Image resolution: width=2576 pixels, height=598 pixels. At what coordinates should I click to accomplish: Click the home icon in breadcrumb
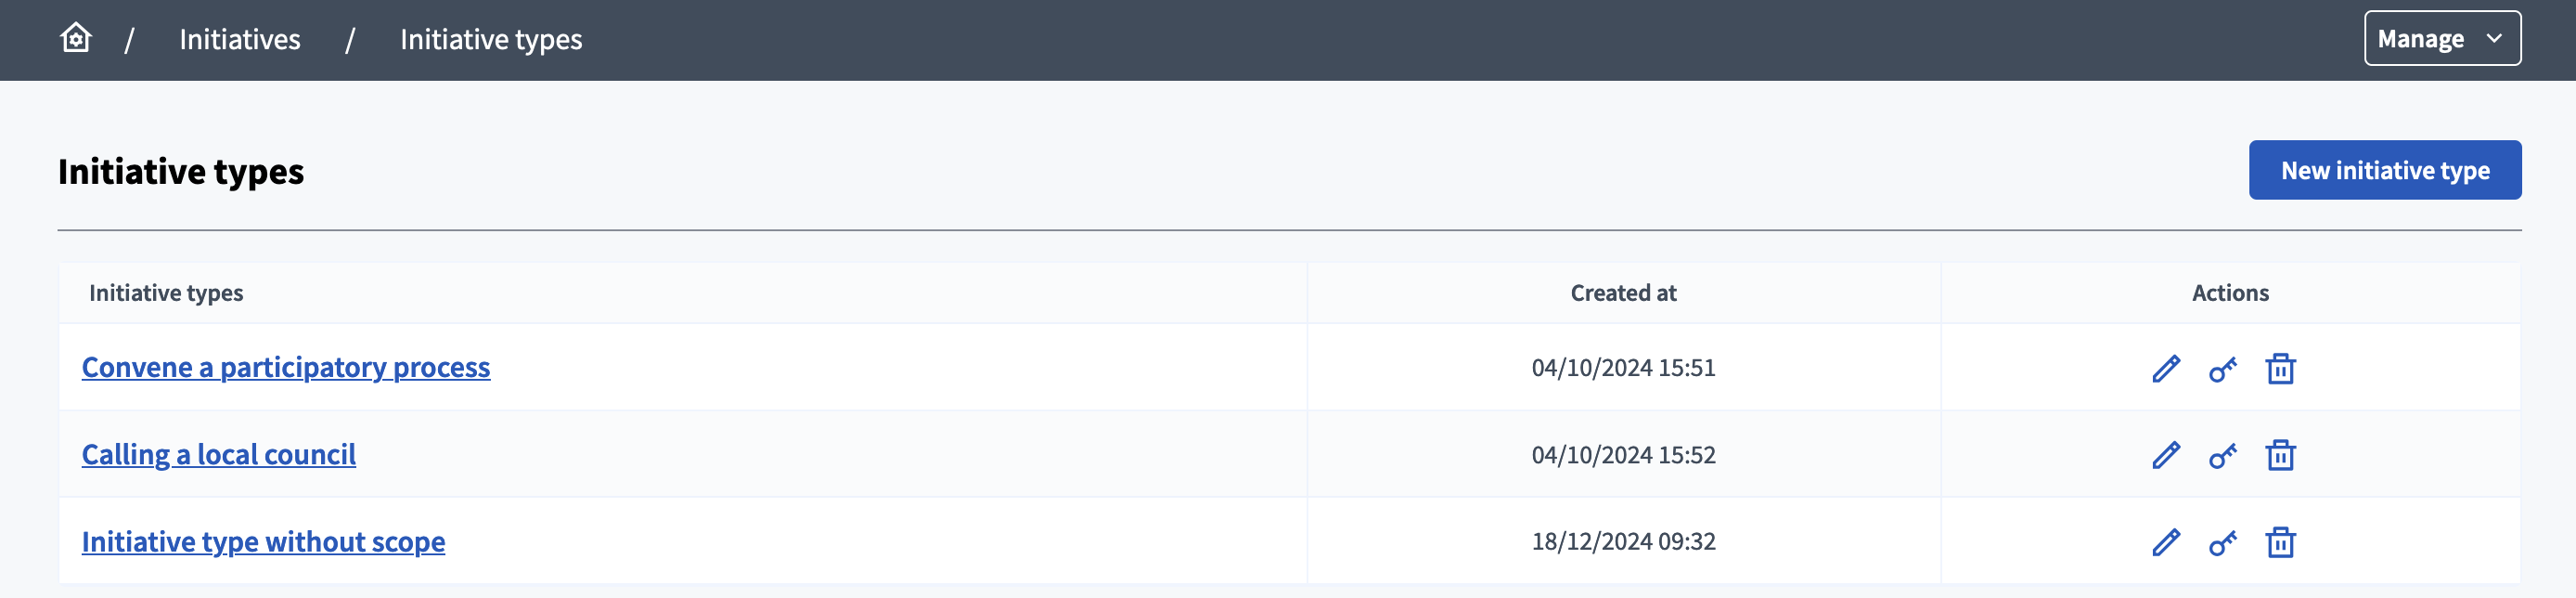click(76, 39)
